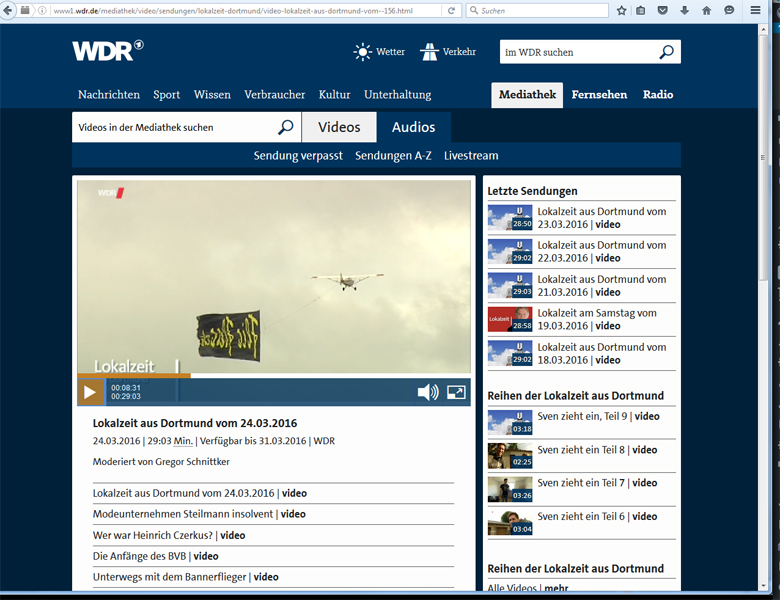
Task: Click the 'Letzte Sendungen' heading
Action: [x=532, y=191]
